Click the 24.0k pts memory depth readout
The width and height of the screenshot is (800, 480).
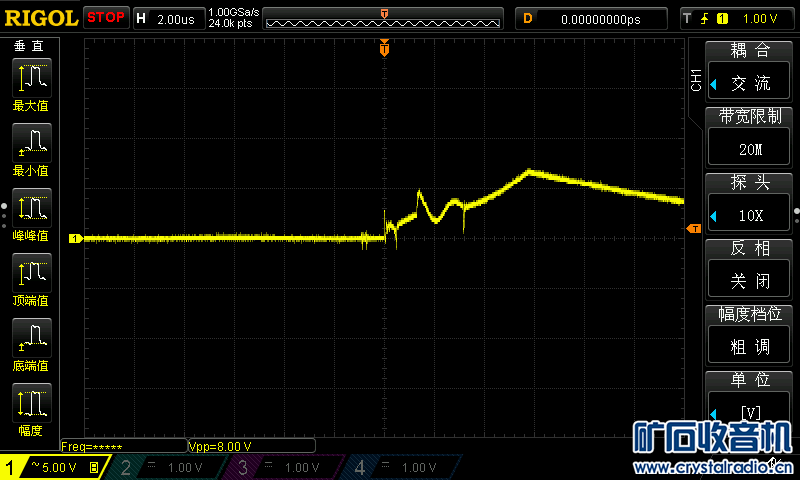click(231, 23)
